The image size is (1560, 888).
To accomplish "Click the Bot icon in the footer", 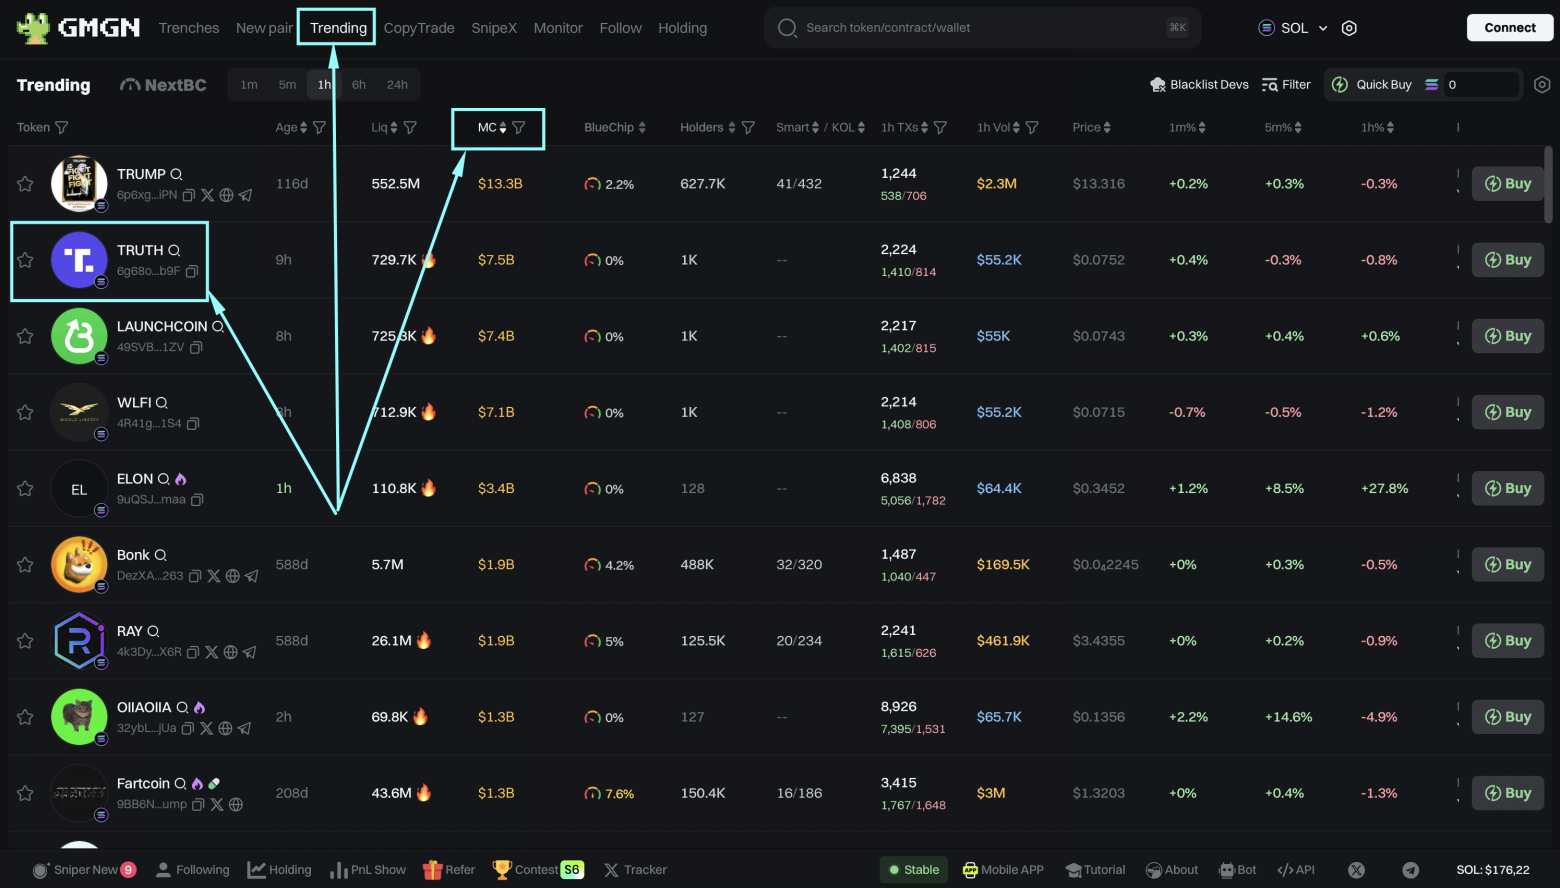I will (x=1225, y=869).
